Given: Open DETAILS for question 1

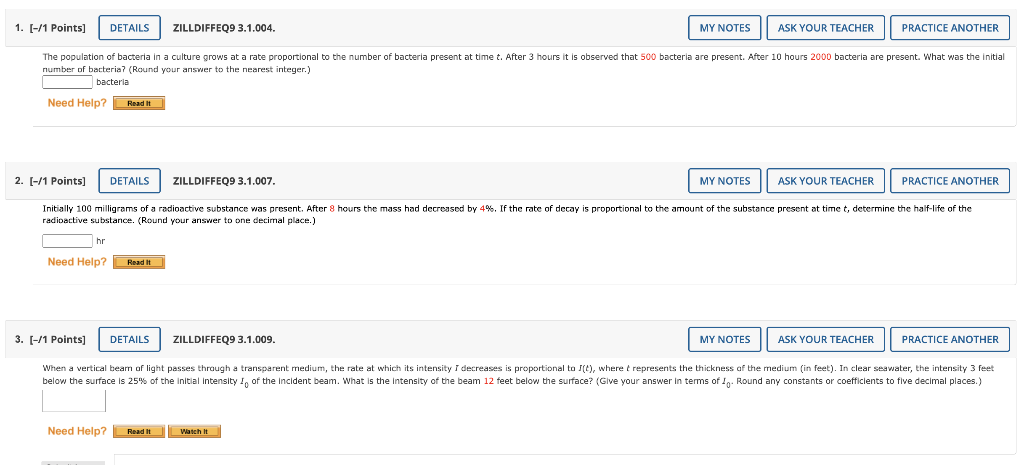Looking at the screenshot, I should click(129, 28).
